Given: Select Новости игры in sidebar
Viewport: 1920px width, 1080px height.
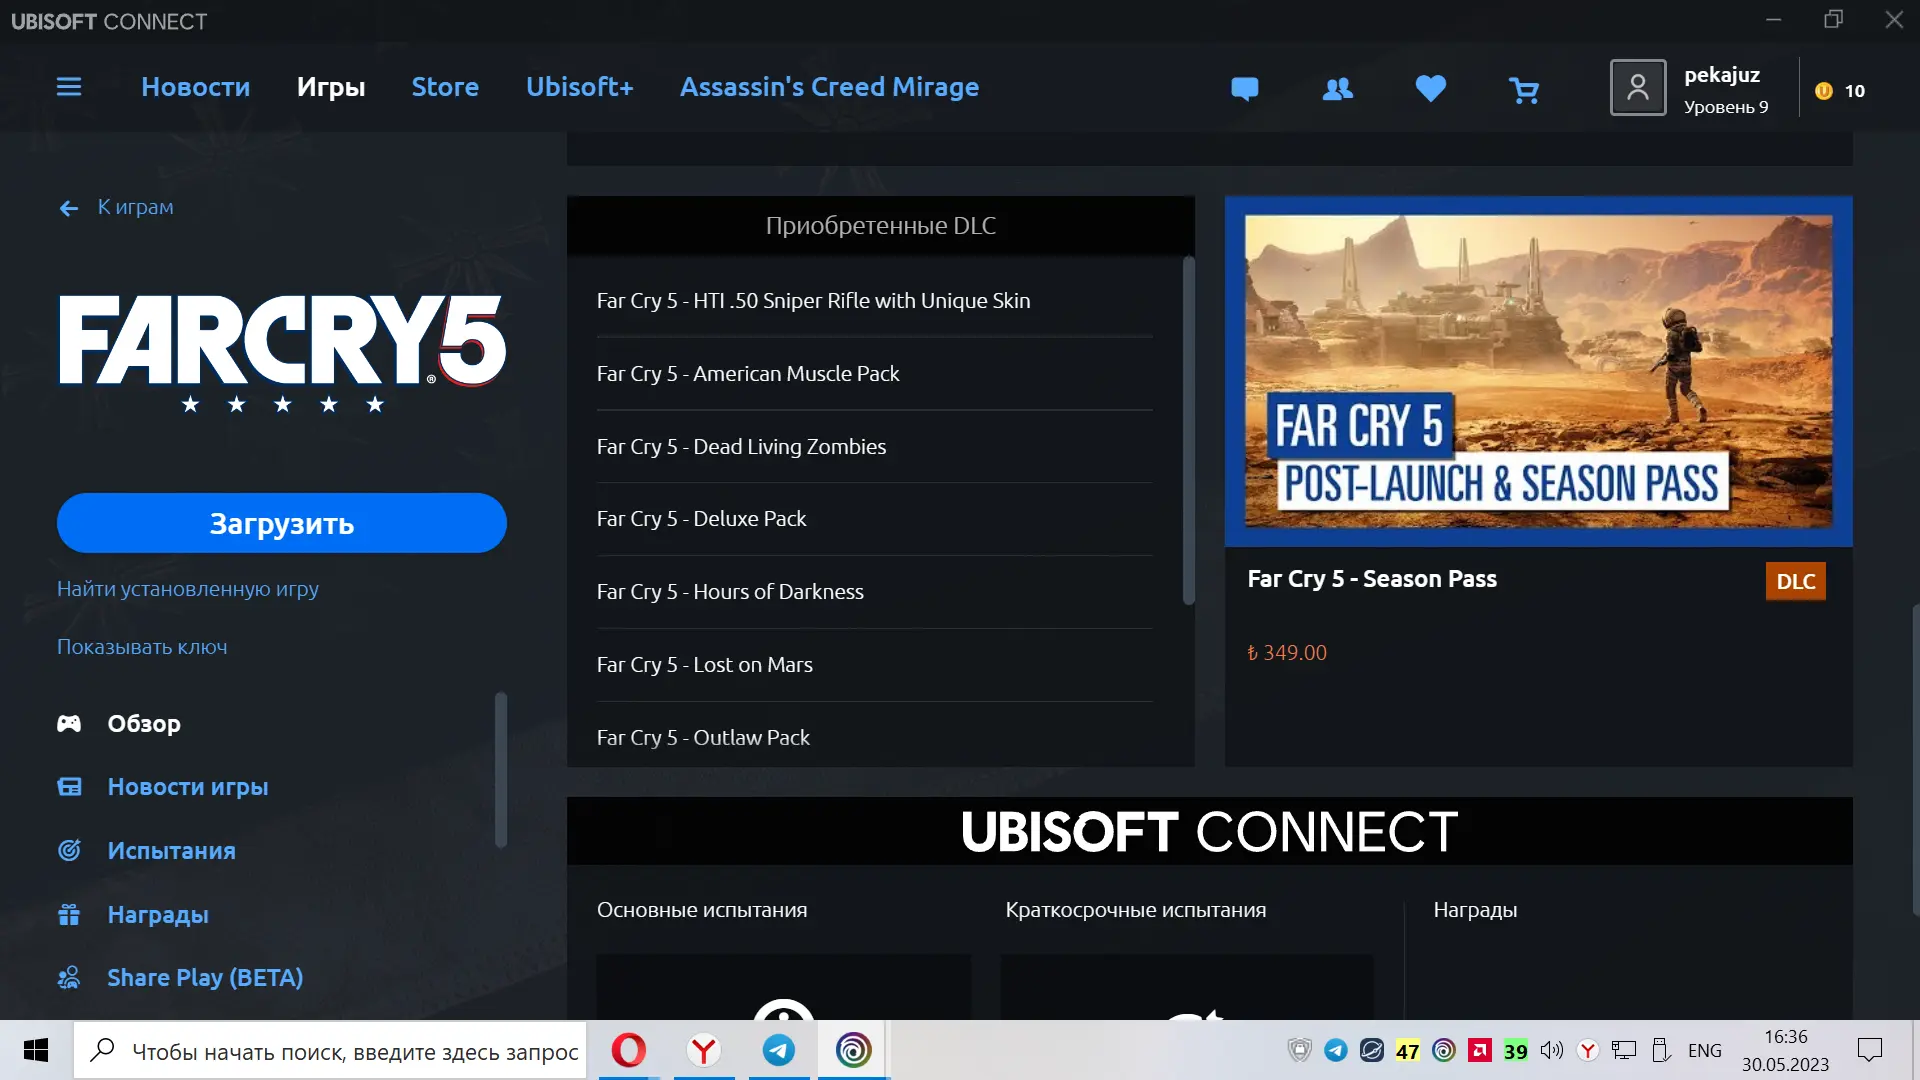Looking at the screenshot, I should (188, 787).
